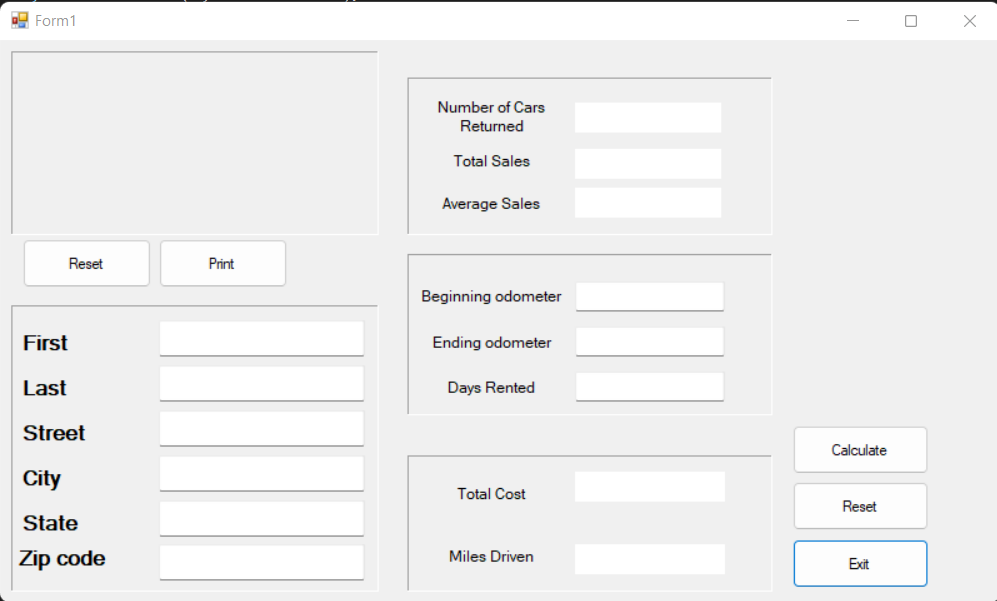Screen dimensions: 997x601
Task: Click the Number of Cars Returned box
Action: [647, 117]
